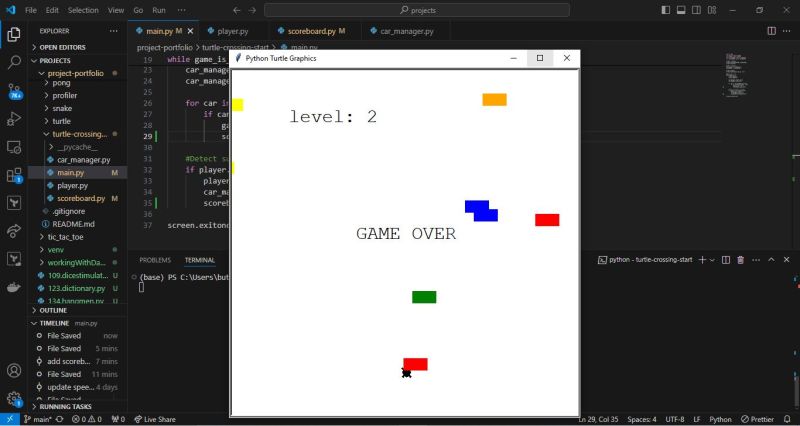Open the Manage gear icon

[14, 398]
